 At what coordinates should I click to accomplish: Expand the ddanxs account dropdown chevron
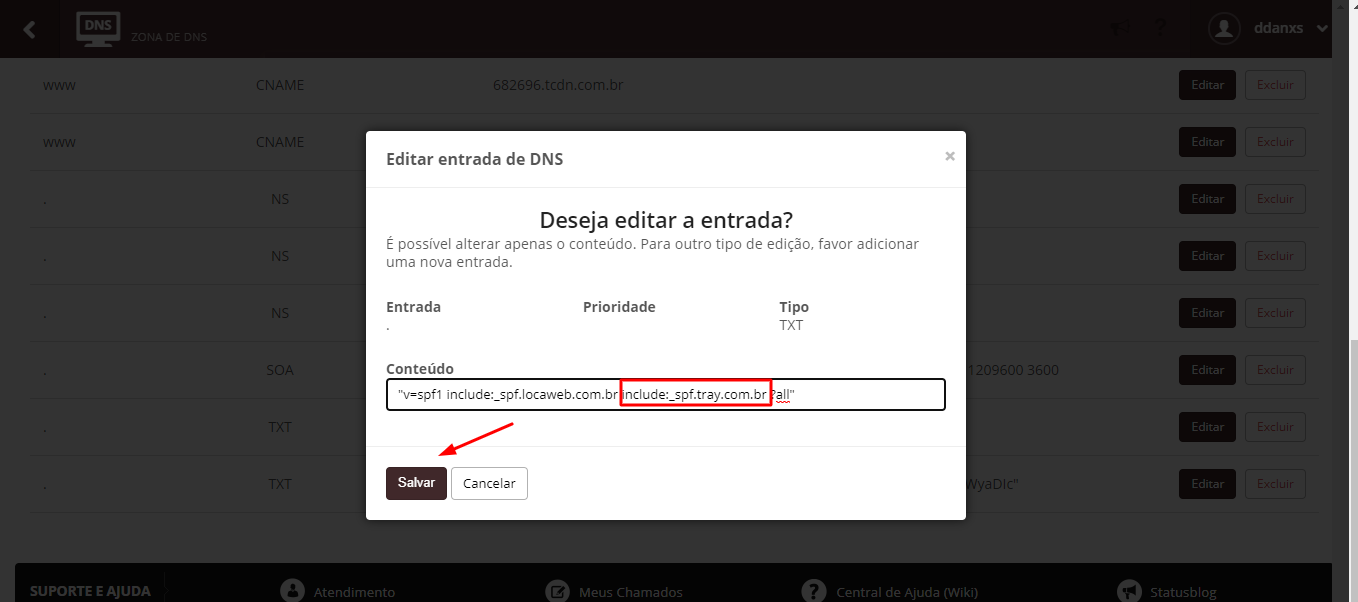pyautogui.click(x=1323, y=29)
